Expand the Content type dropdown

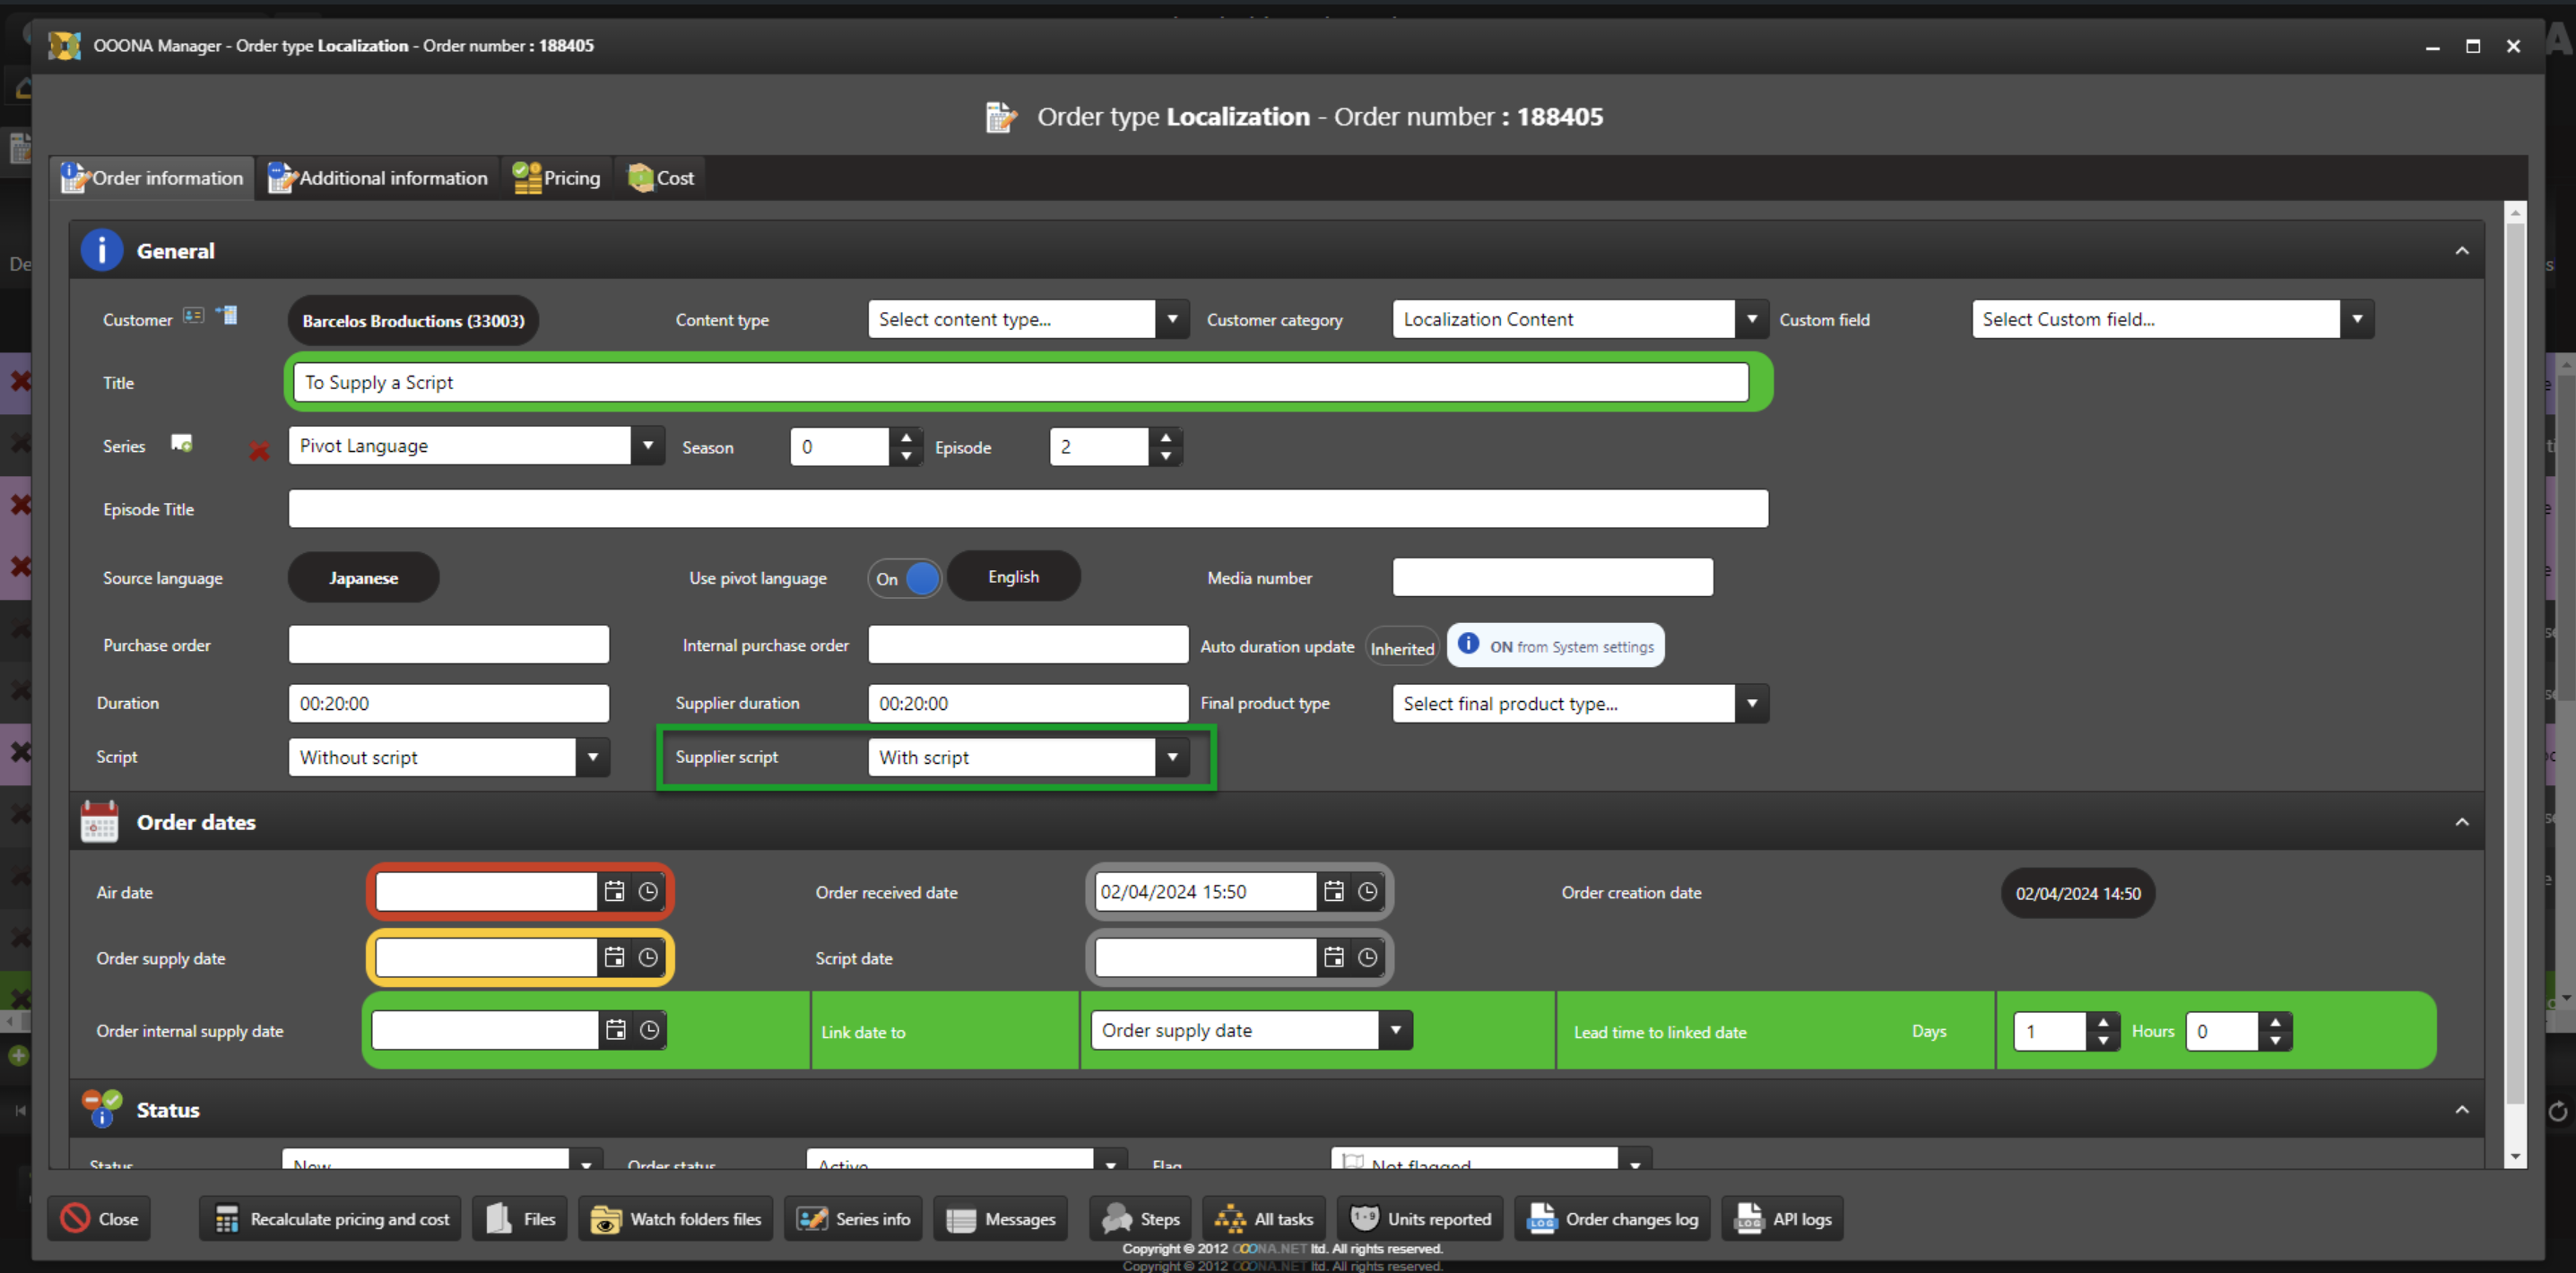point(1172,320)
